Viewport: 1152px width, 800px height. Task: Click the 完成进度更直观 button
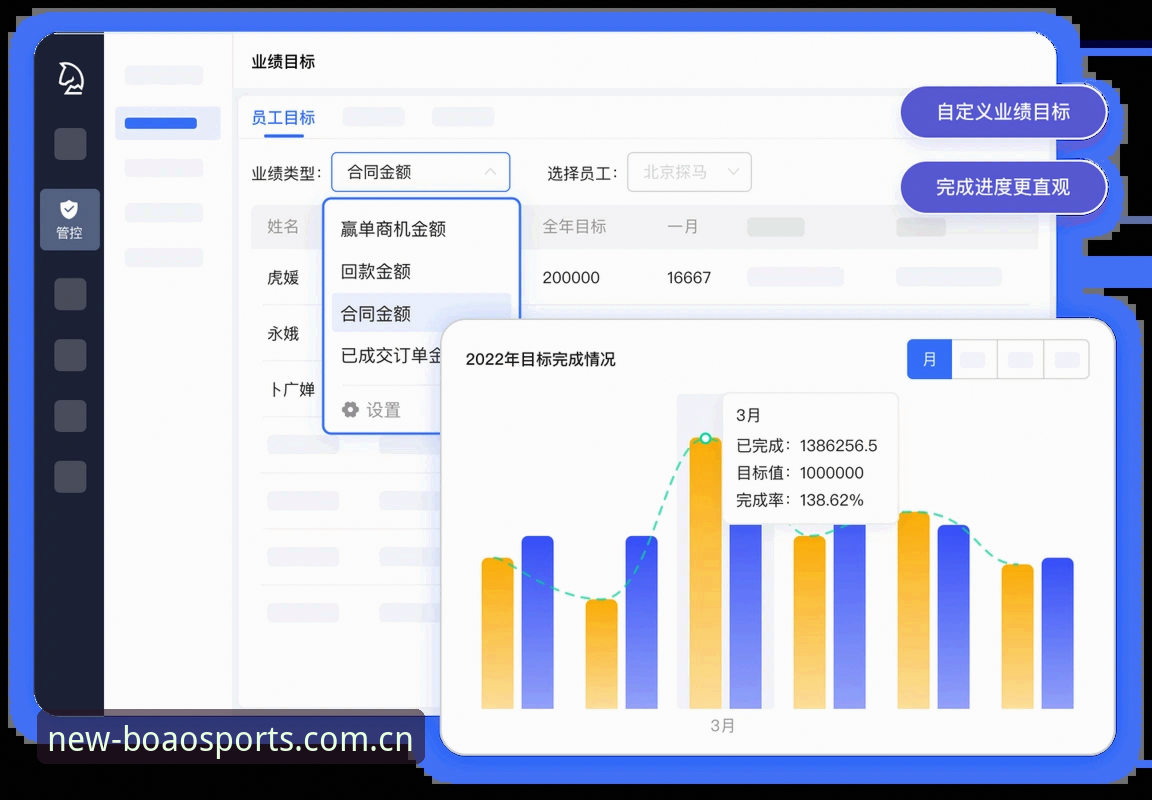click(x=1004, y=187)
